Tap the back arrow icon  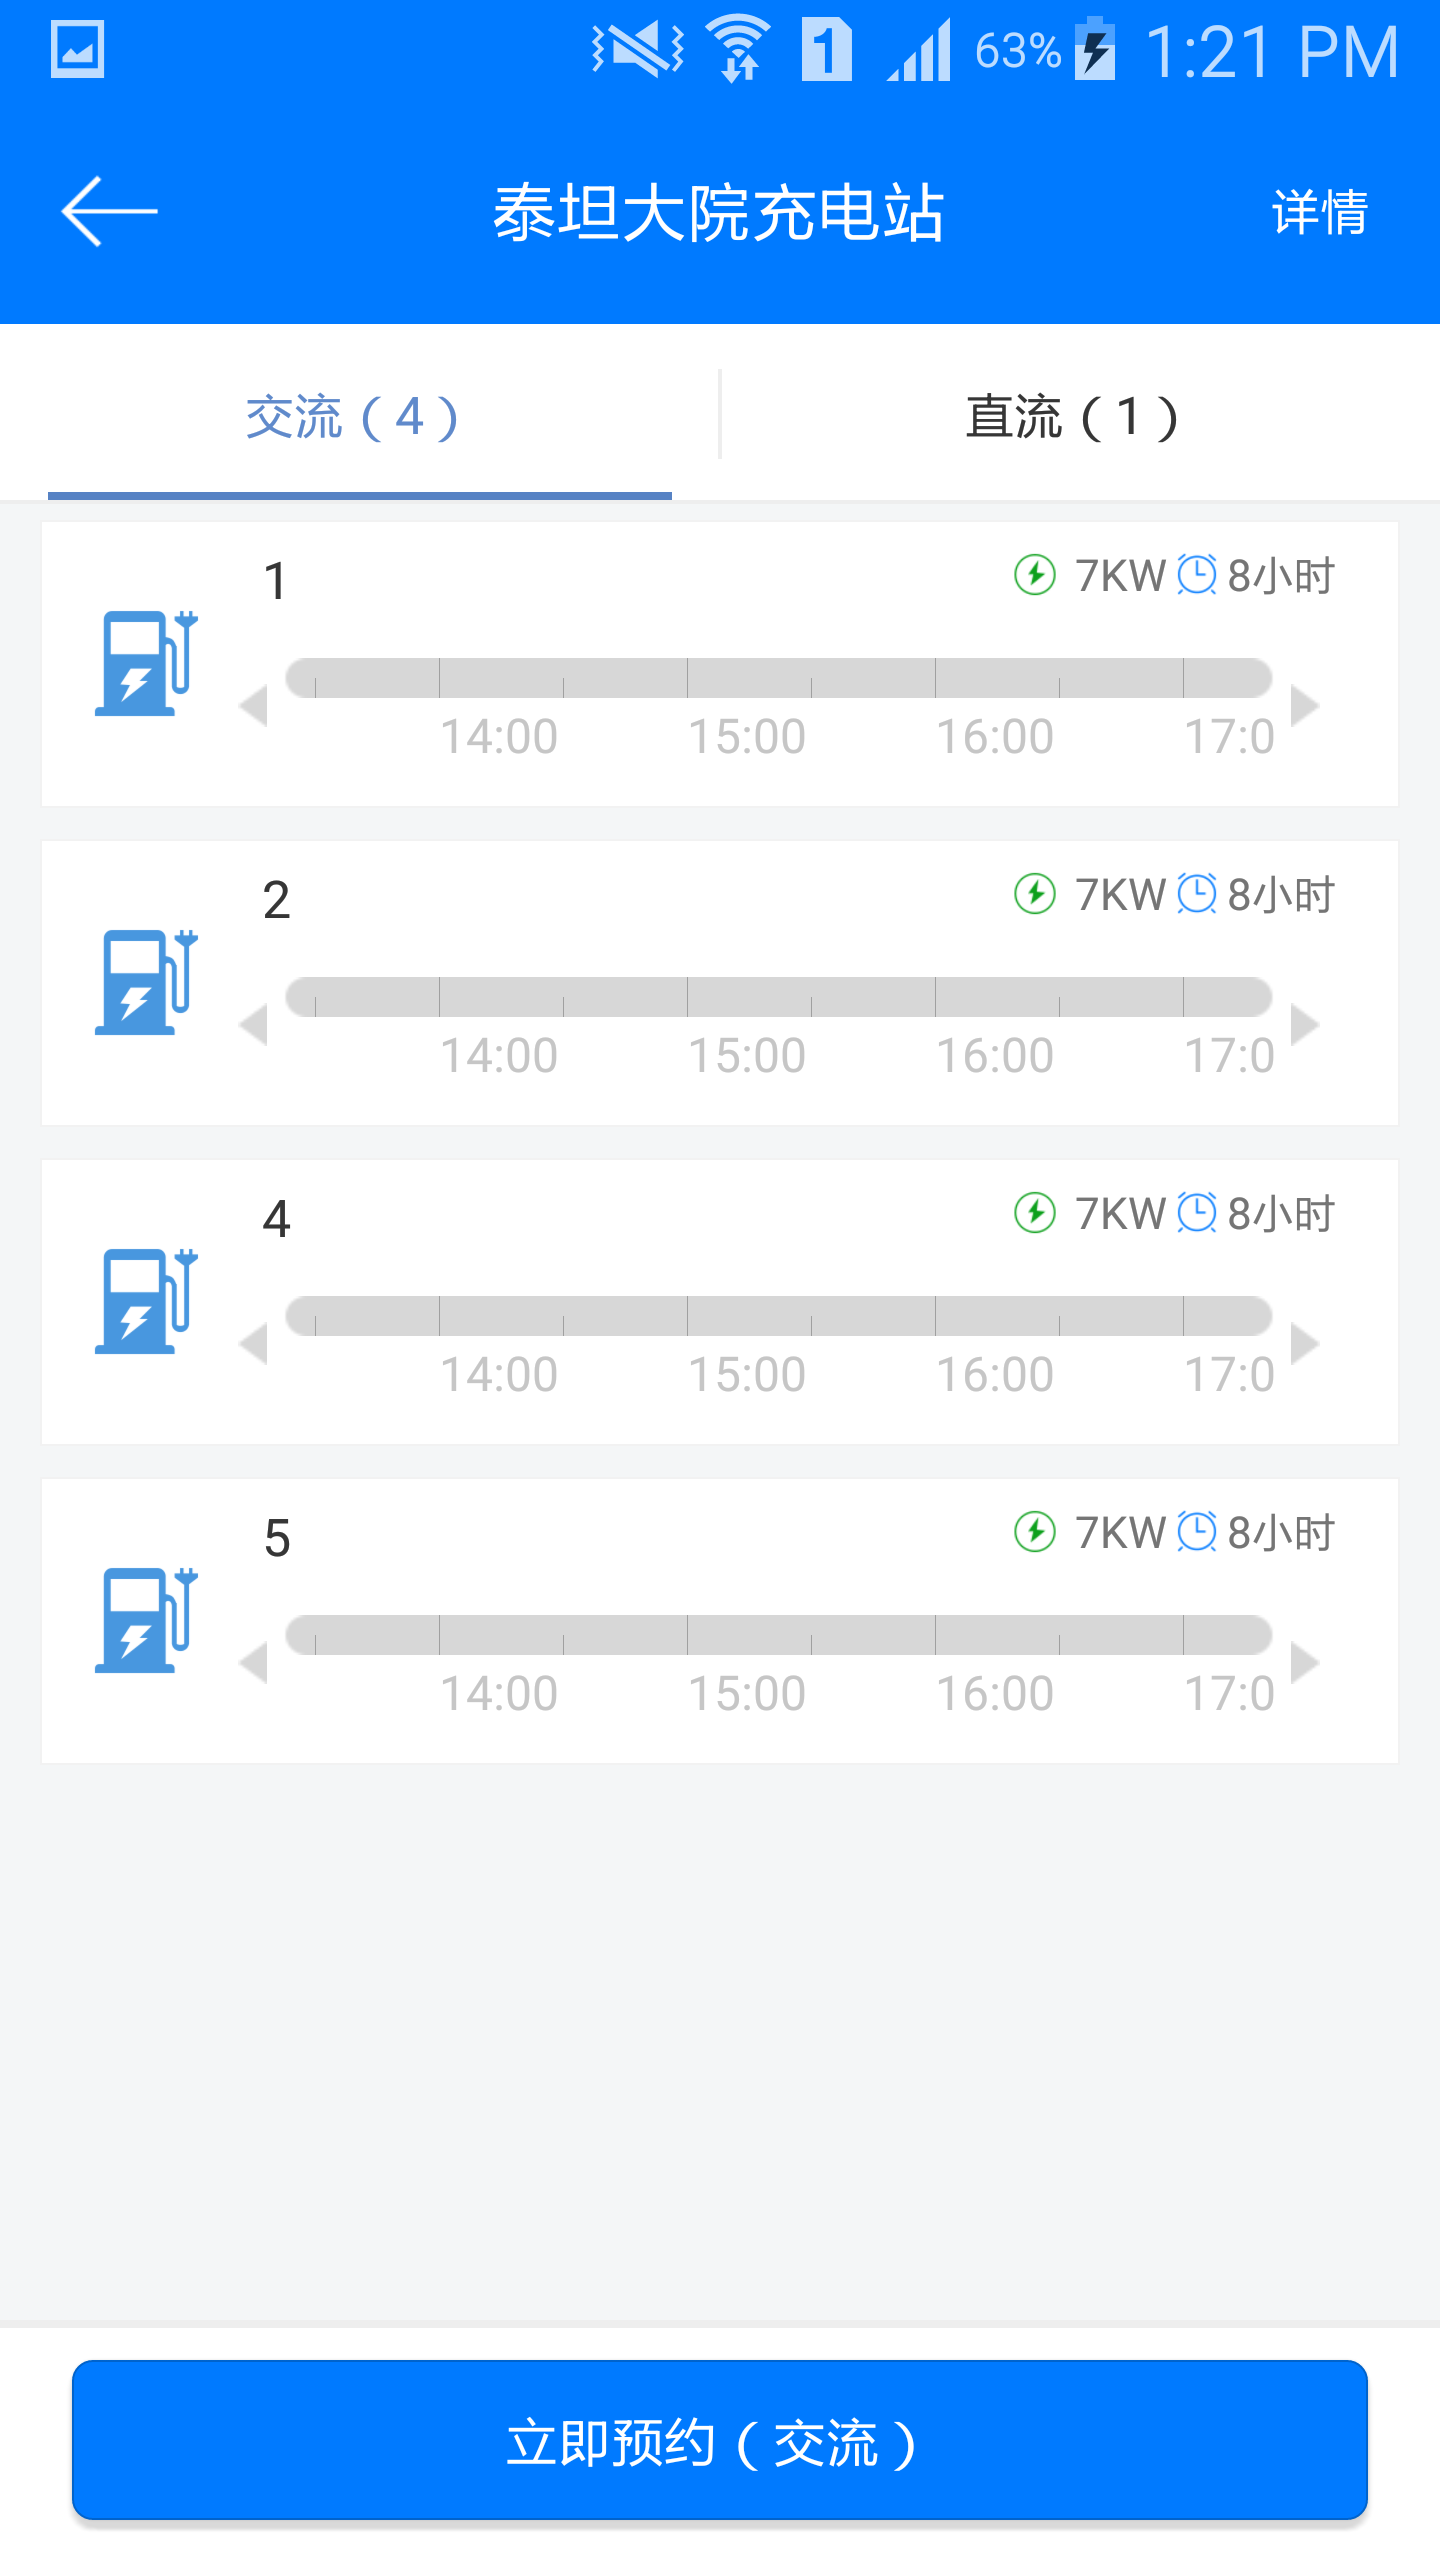[x=109, y=211]
